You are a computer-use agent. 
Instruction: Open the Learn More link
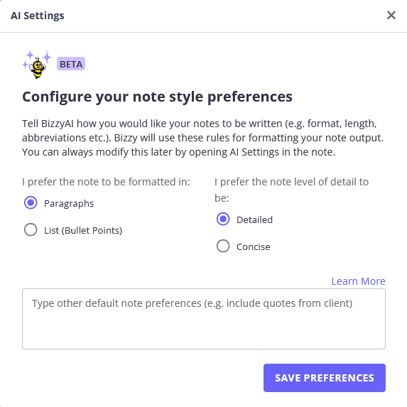pos(358,281)
